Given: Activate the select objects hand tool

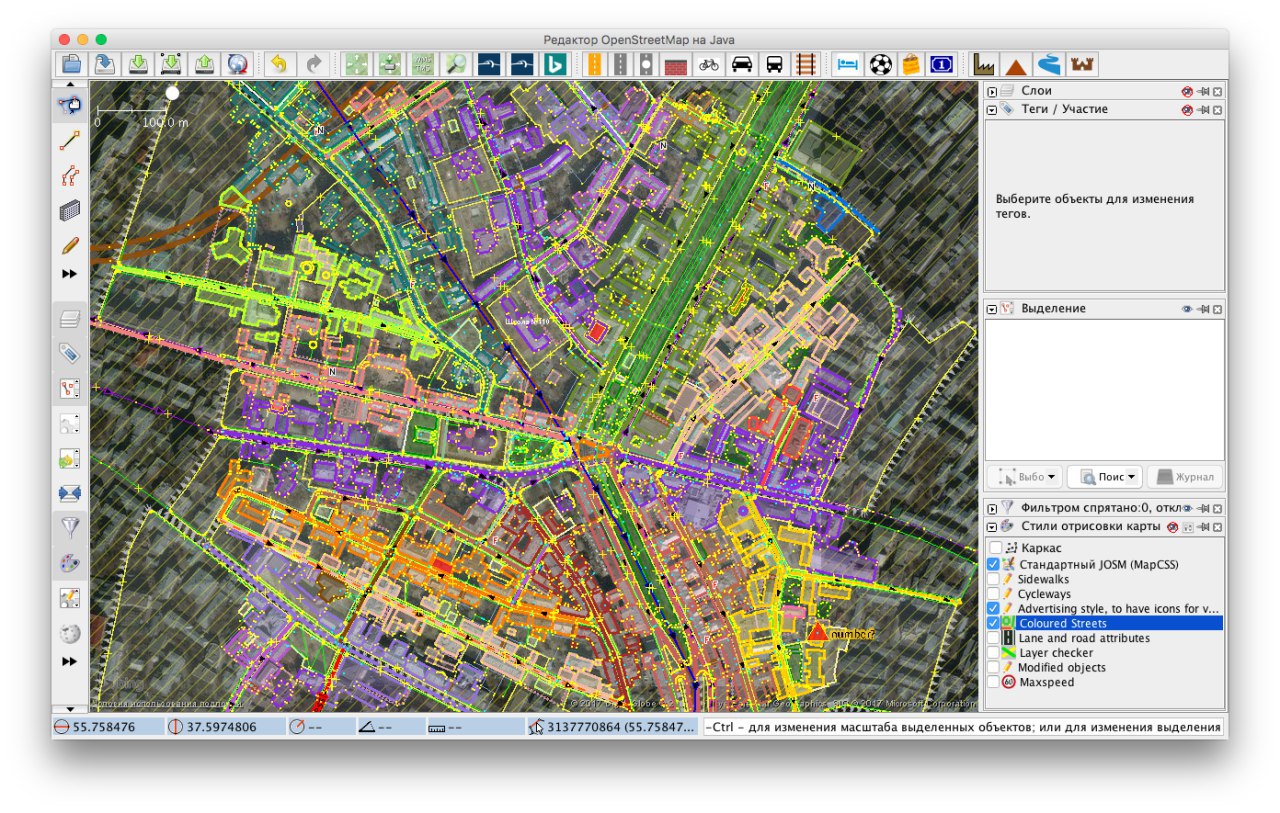Looking at the screenshot, I should pos(70,103).
